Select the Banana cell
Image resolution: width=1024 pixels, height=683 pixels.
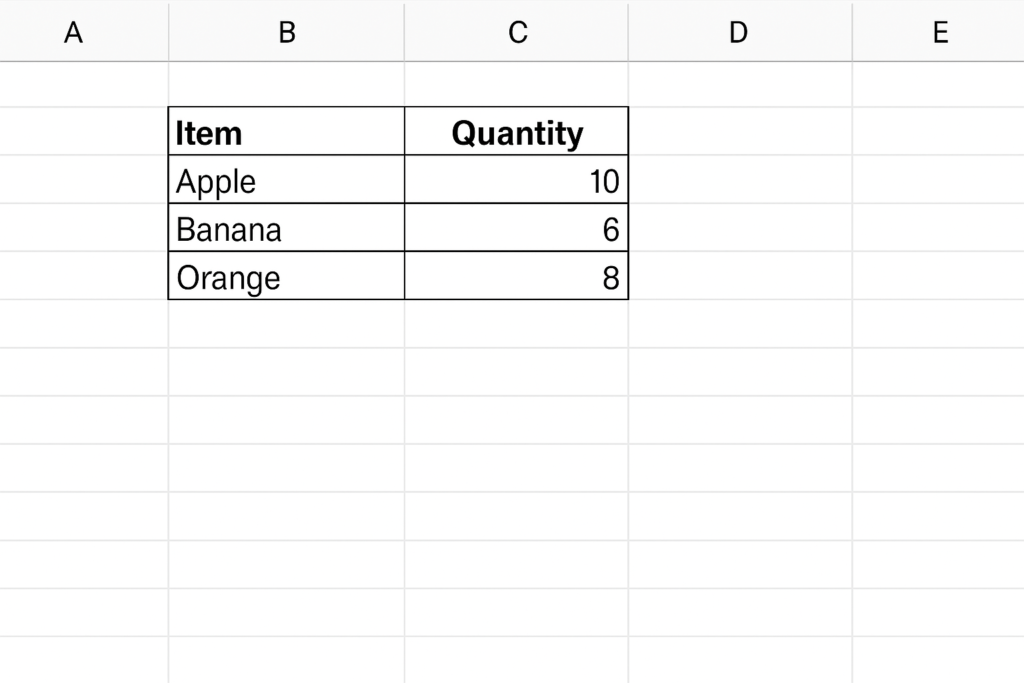pyautogui.click(x=286, y=228)
